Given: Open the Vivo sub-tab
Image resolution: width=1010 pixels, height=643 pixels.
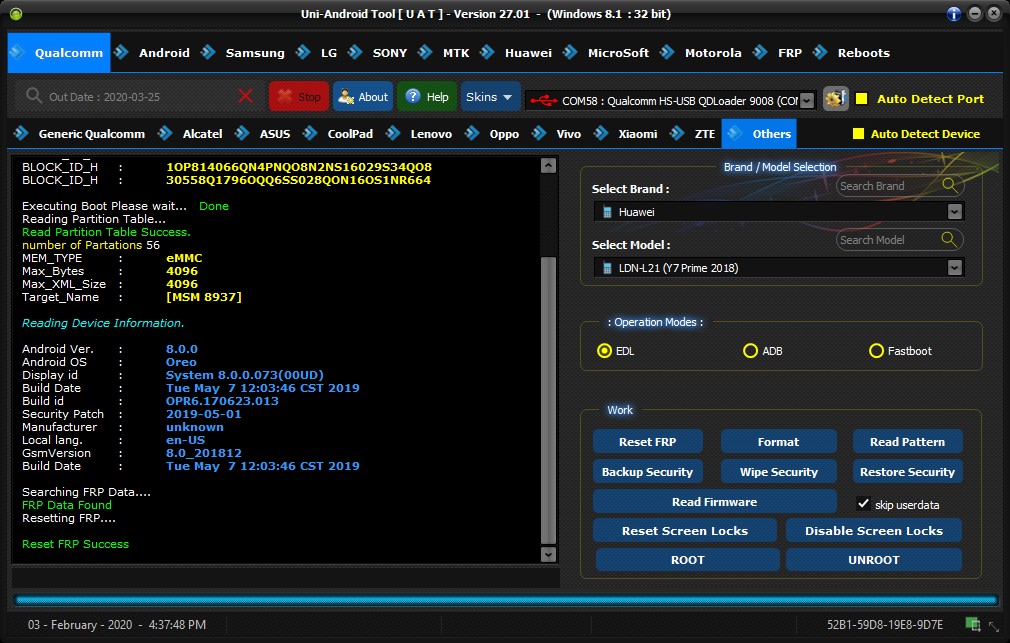Looking at the screenshot, I should tap(557, 134).
